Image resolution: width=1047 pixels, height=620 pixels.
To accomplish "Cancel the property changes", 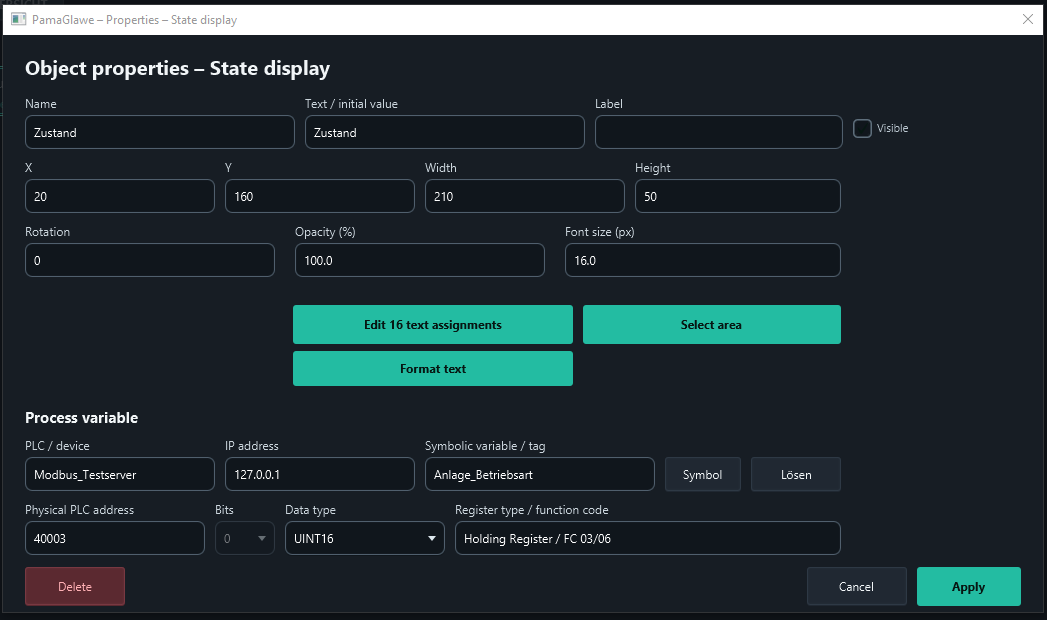I will pos(856,587).
